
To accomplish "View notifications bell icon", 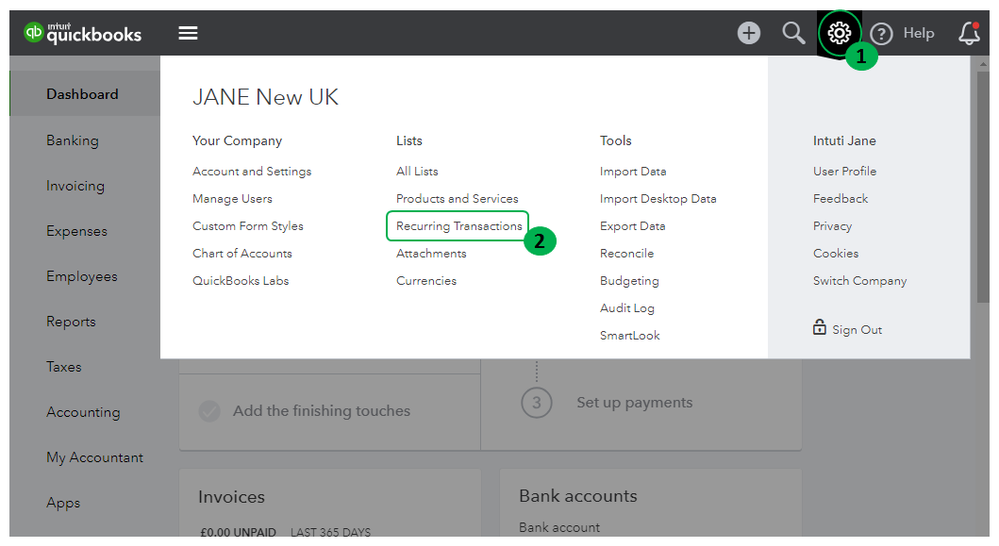I will point(969,33).
